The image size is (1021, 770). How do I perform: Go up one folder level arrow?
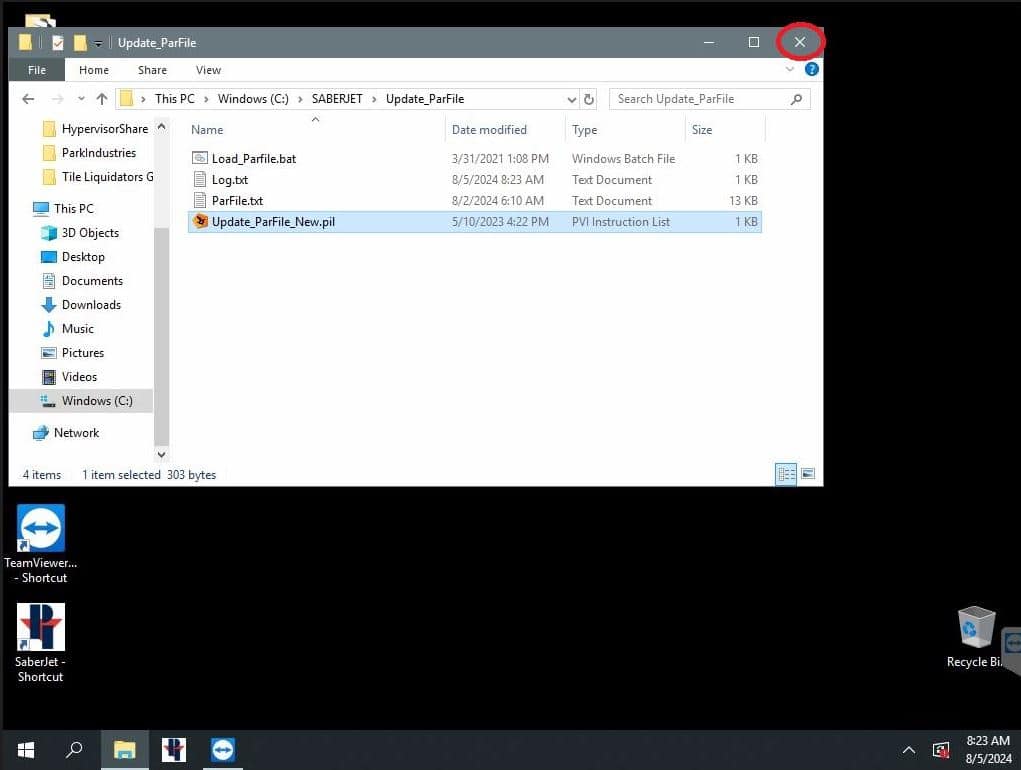click(102, 99)
